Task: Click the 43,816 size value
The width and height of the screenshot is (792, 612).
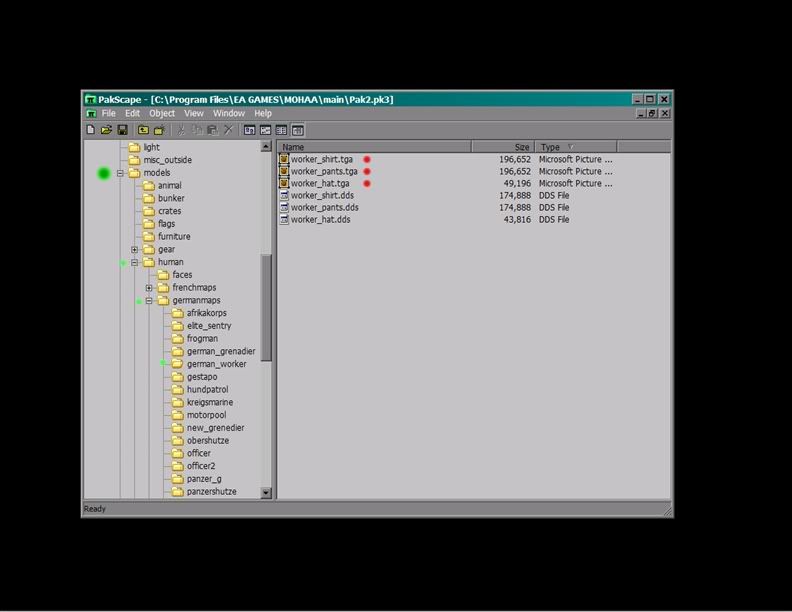Action: point(517,220)
